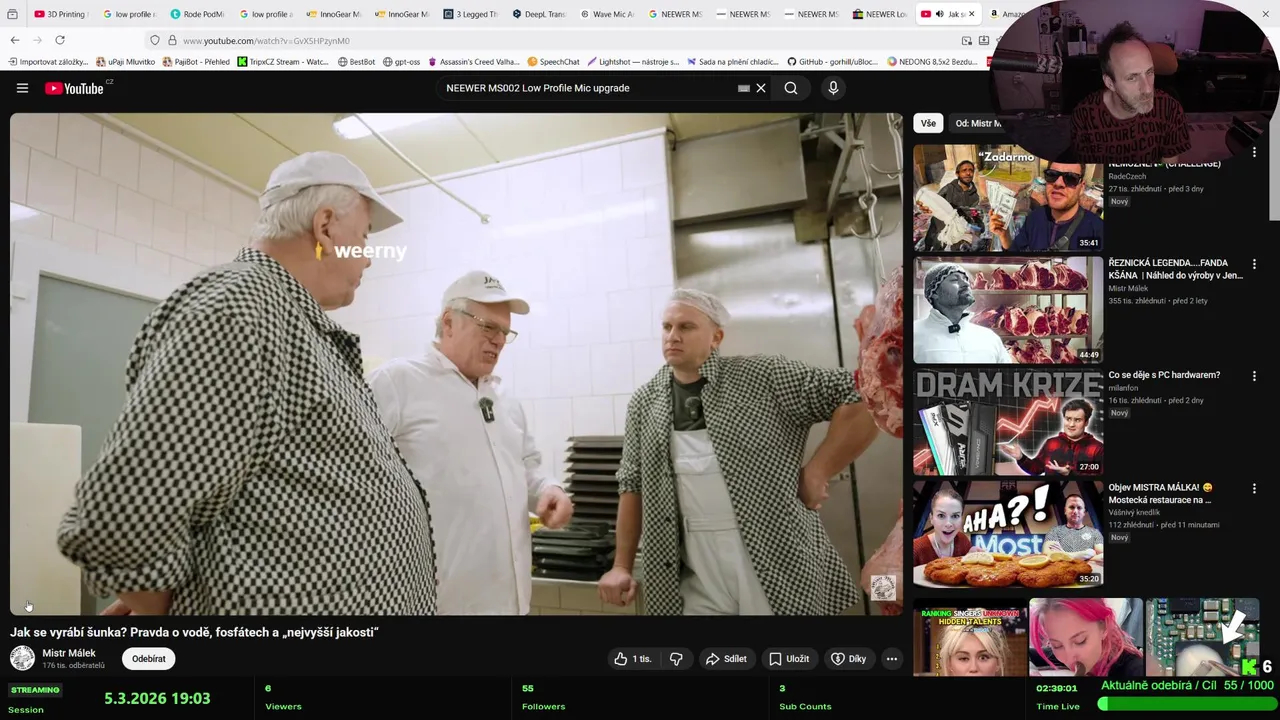Switch to the Wave Mic Arm tab
The image size is (1280, 720).
(607, 14)
